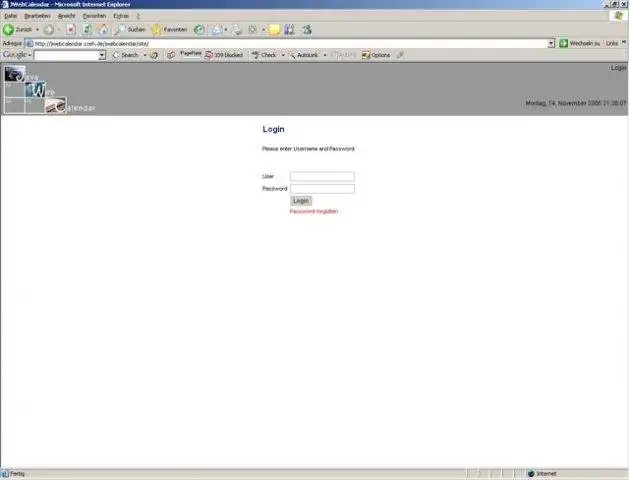Click the Research book icon
The height and width of the screenshot is (480, 629).
coord(289,30)
